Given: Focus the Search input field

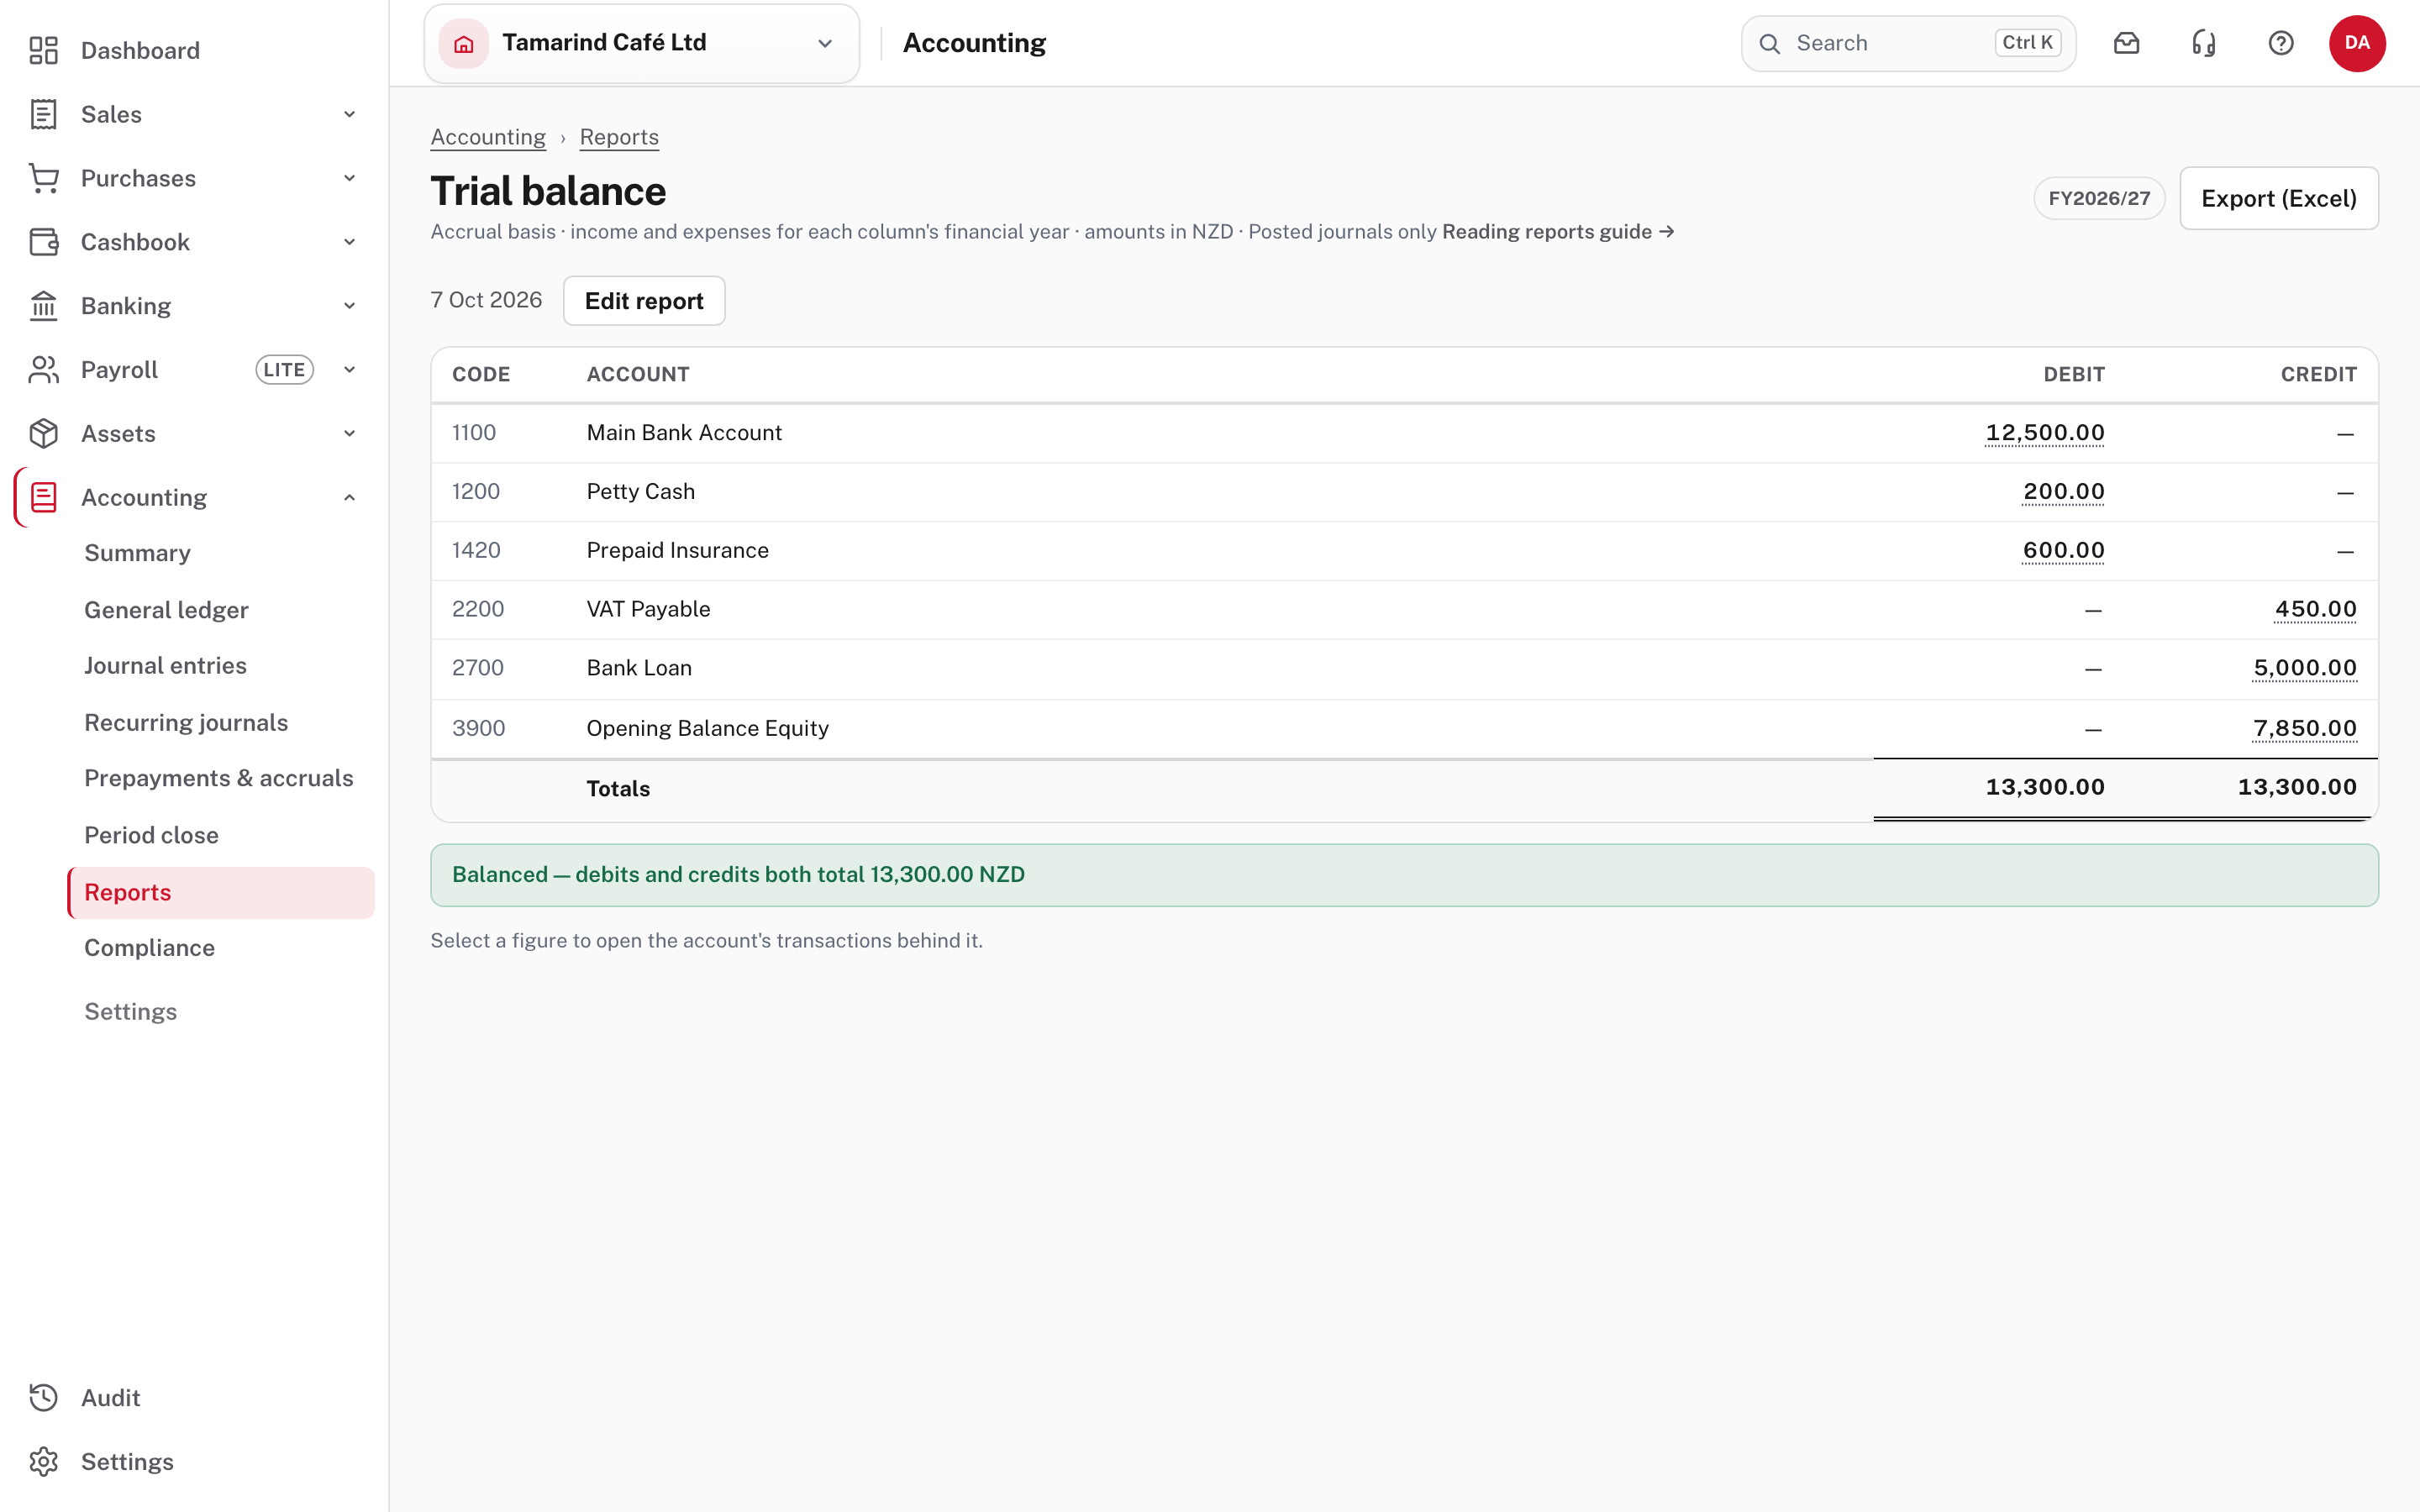Looking at the screenshot, I should tap(1908, 43).
